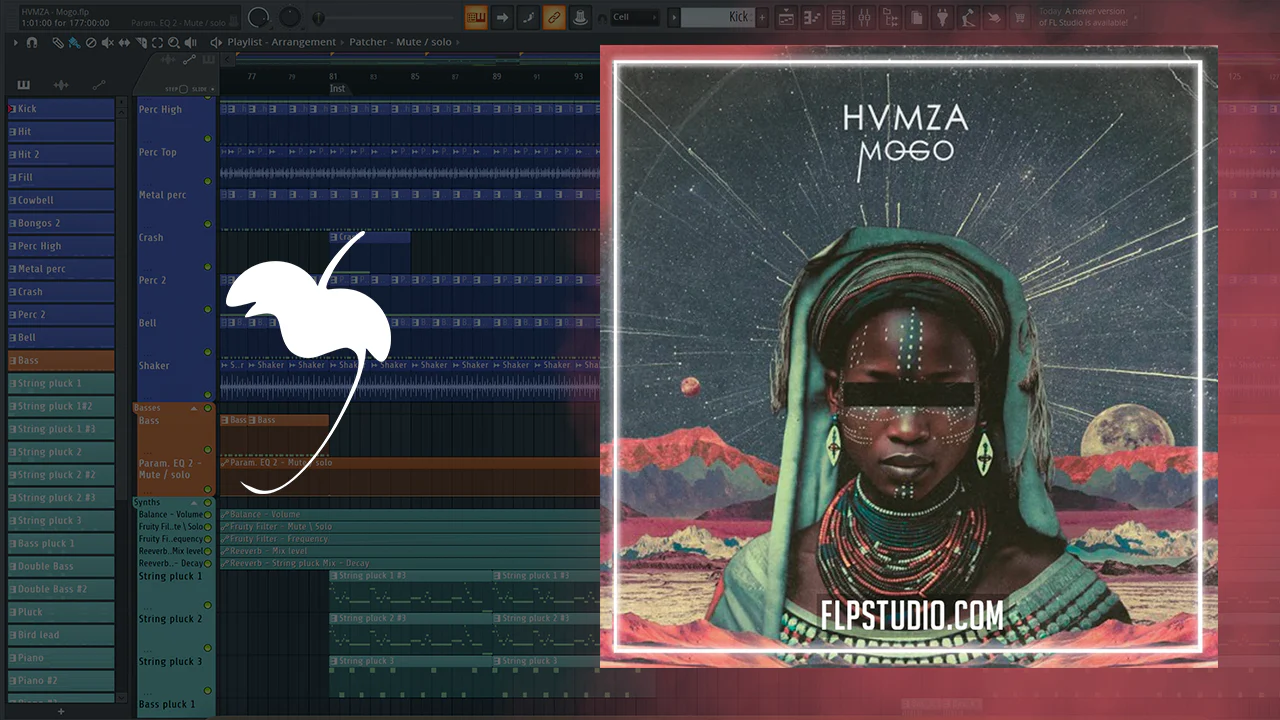
Task: Open the Channel rack from top toolbar
Action: click(839, 17)
